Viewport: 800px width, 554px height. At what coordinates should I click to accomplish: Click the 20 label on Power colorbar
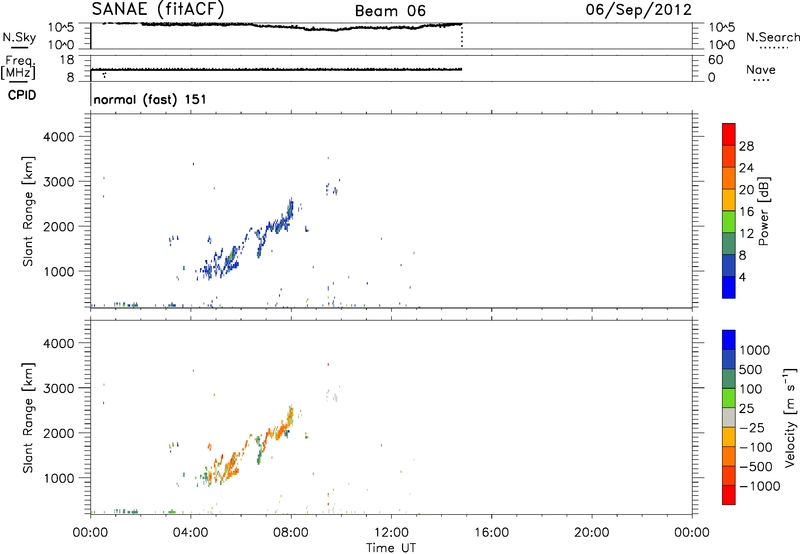point(746,190)
